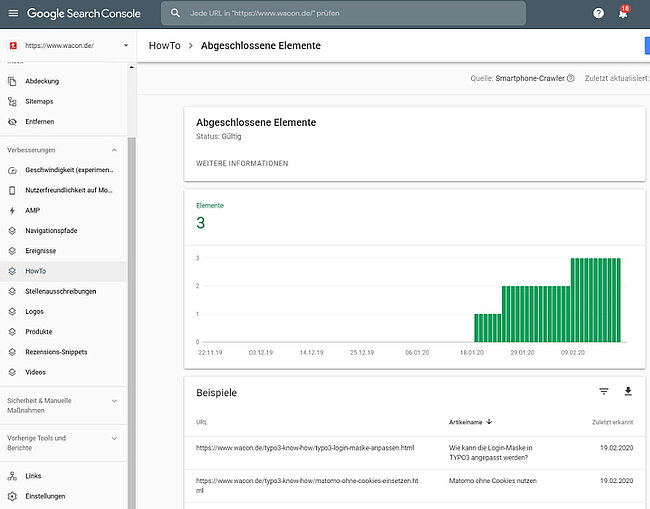Click the help question mark icon

tap(598, 14)
